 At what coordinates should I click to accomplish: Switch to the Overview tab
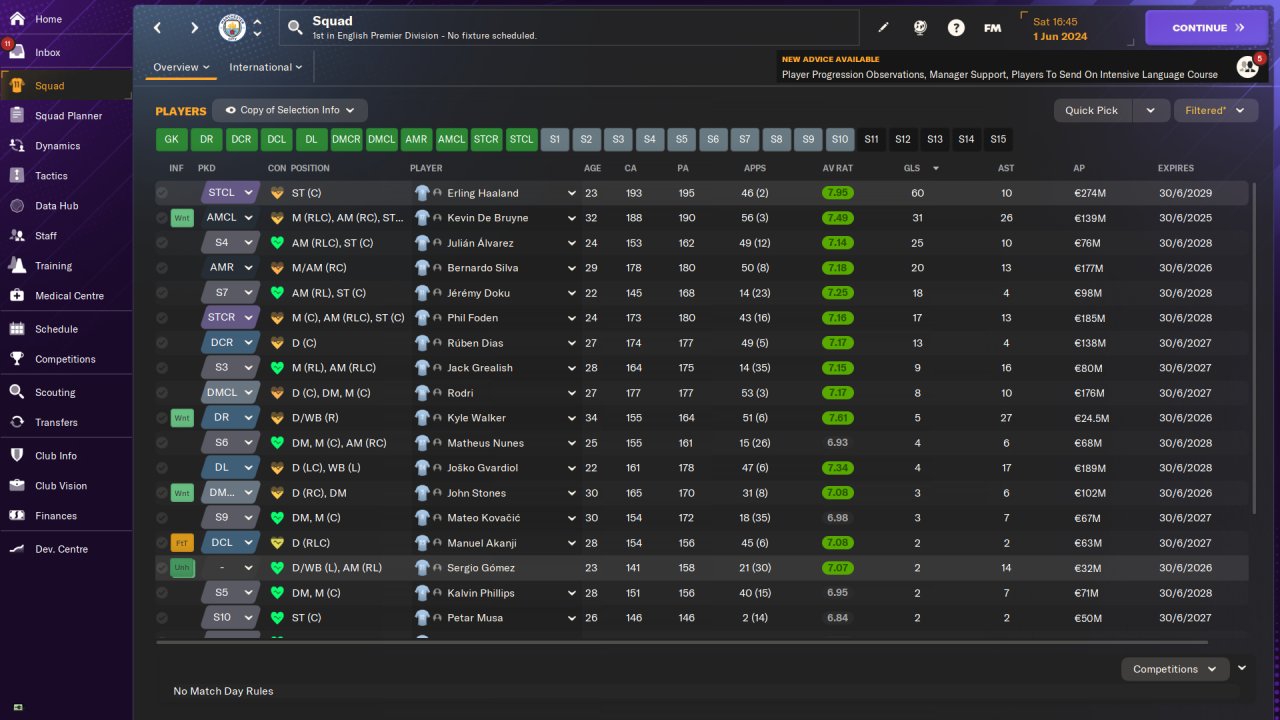tap(181, 67)
